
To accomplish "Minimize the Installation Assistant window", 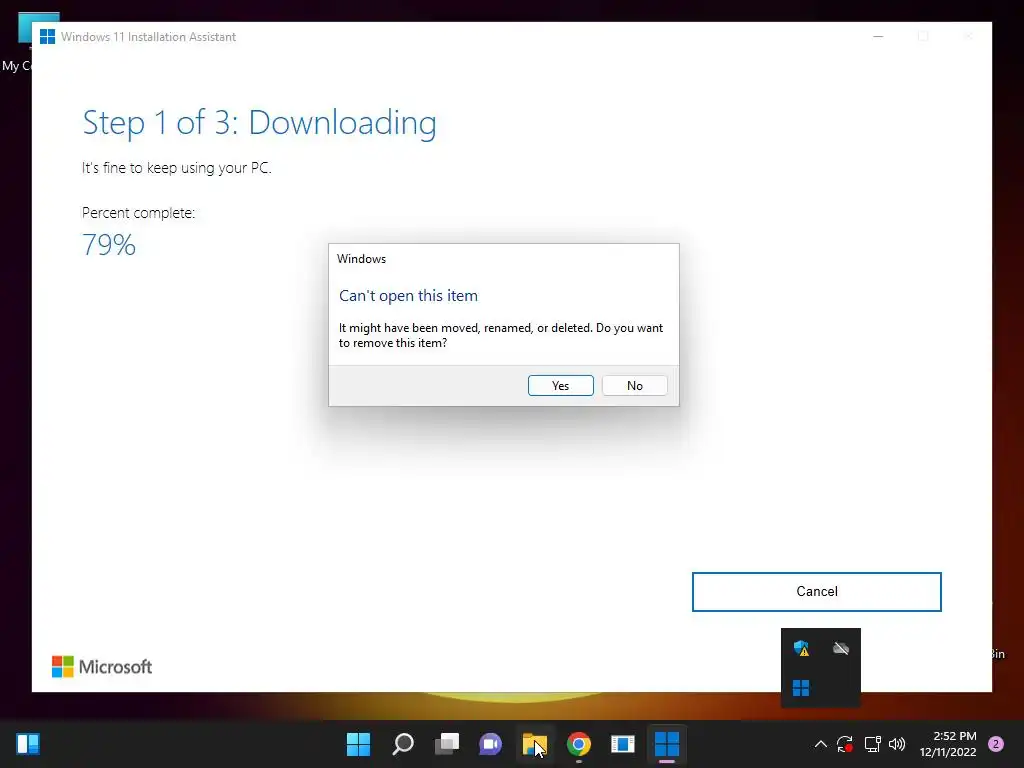I will [x=878, y=37].
